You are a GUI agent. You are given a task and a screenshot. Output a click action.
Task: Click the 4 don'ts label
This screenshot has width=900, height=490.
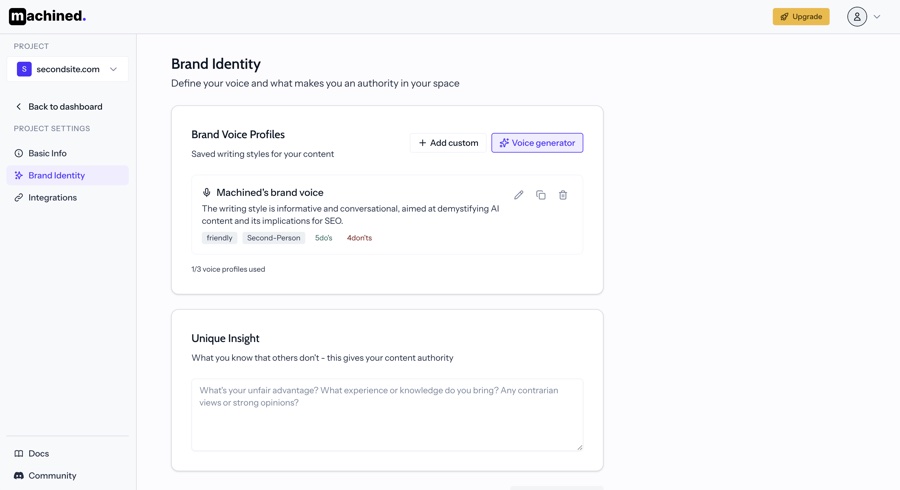pyautogui.click(x=359, y=238)
